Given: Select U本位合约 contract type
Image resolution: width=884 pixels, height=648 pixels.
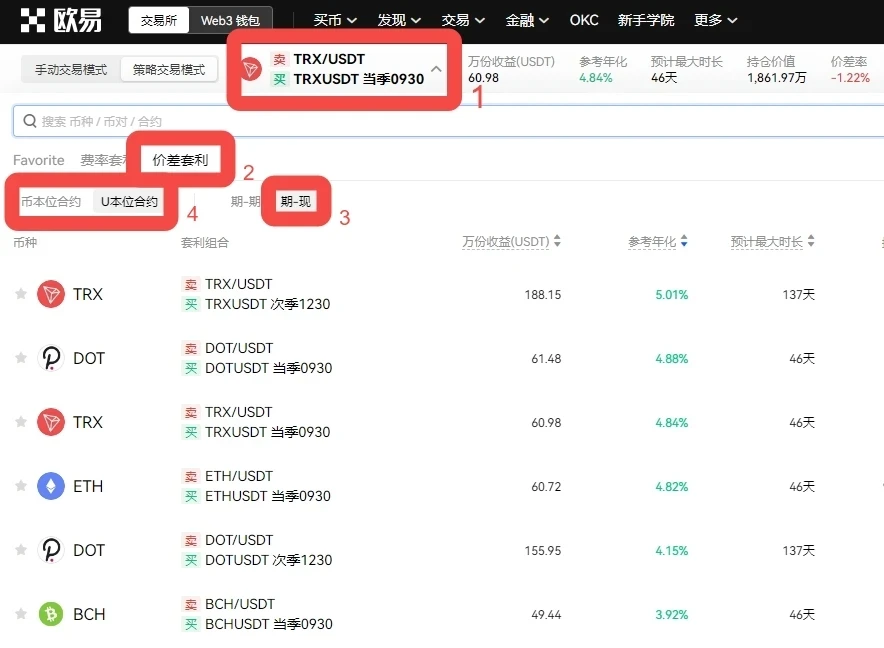Looking at the screenshot, I should 129,202.
